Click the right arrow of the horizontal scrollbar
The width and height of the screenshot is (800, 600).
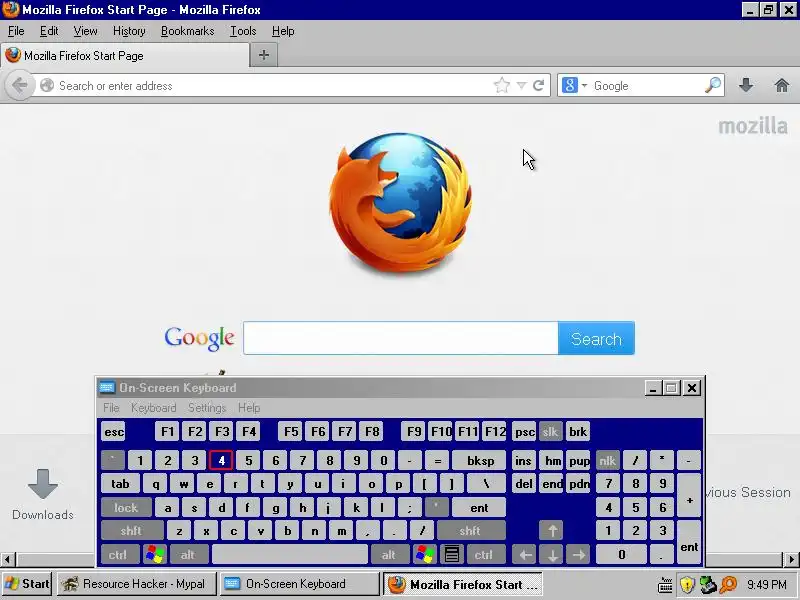[791, 559]
